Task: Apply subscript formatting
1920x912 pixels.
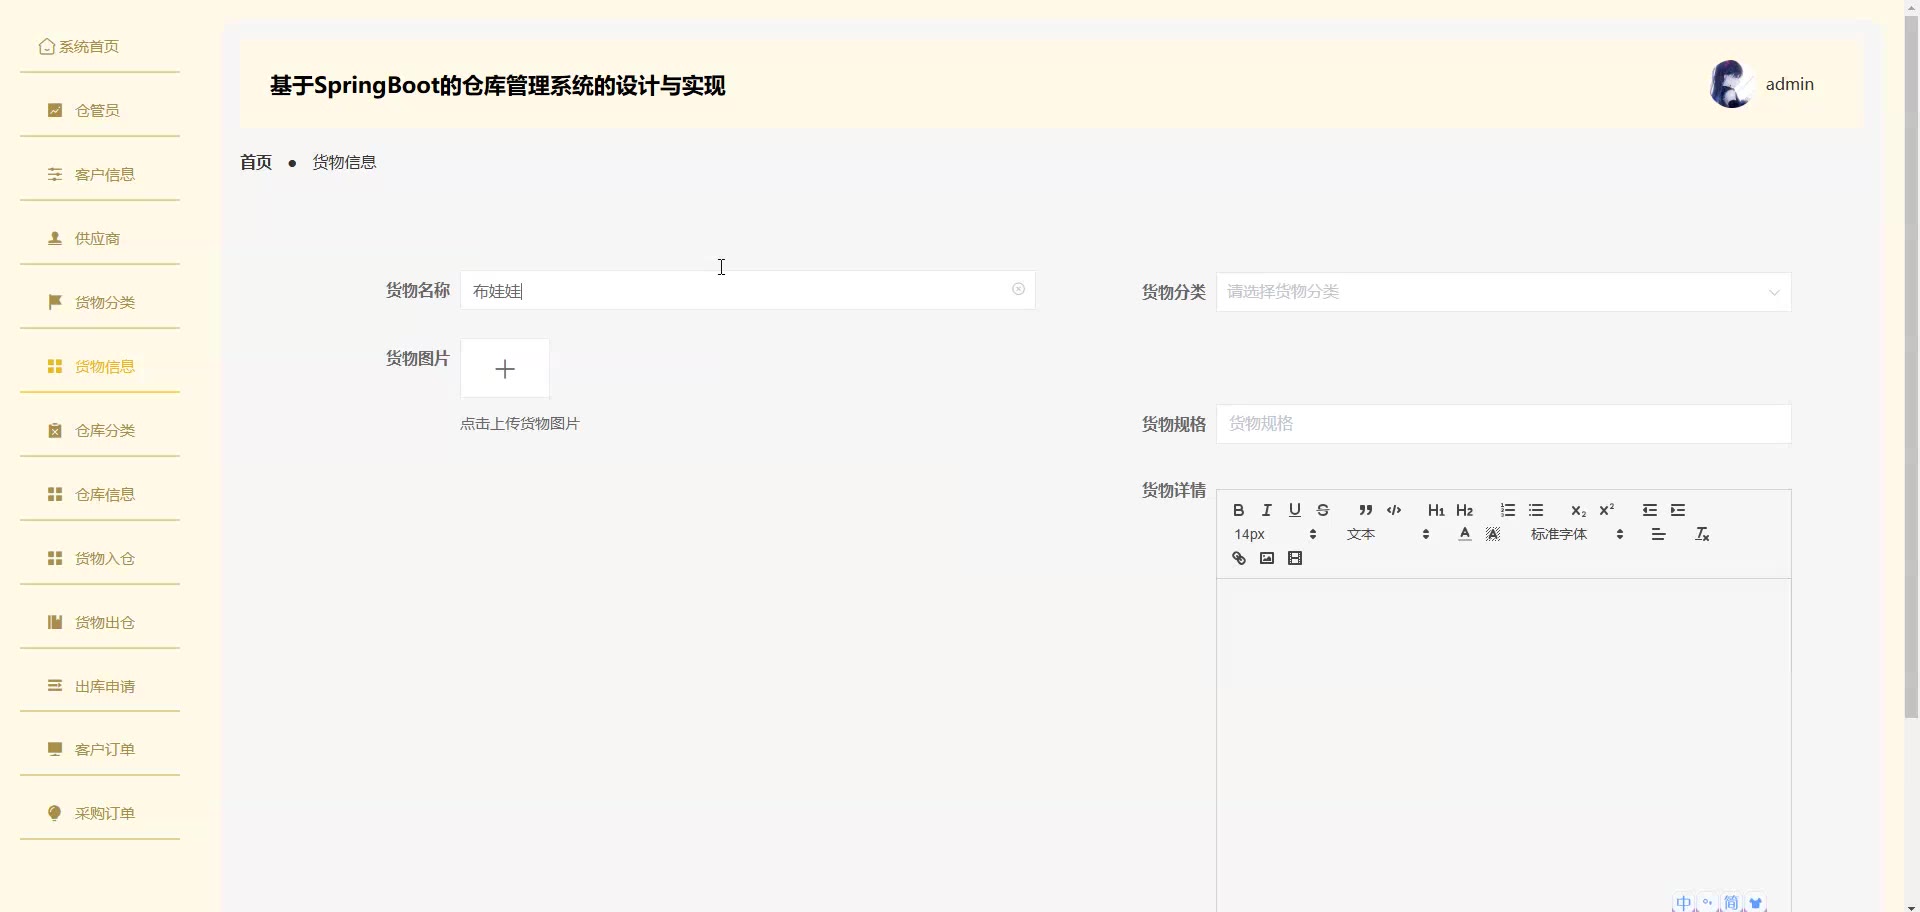Action: tap(1578, 510)
